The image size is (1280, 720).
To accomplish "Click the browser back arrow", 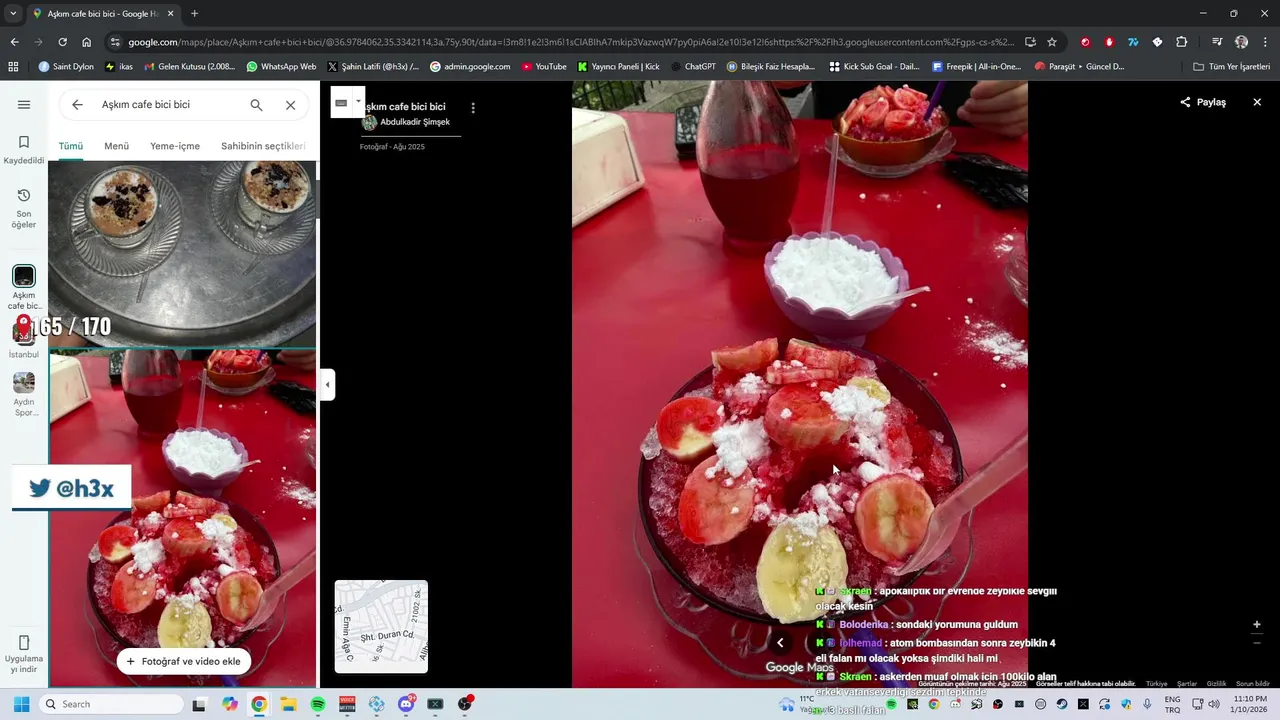I will pos(14,42).
